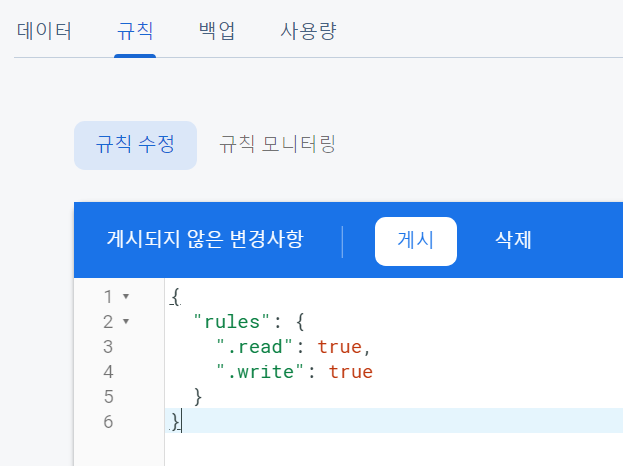The height and width of the screenshot is (466, 623).
Task: Switch to 규칙 모니터링 sub-tab
Action: tap(277, 145)
